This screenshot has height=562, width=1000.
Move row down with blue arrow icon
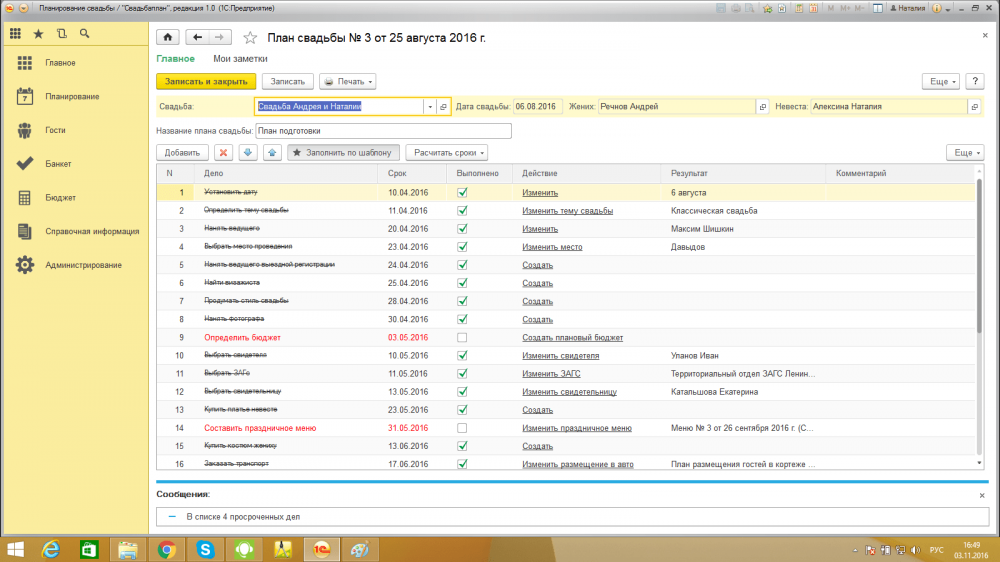[247, 153]
